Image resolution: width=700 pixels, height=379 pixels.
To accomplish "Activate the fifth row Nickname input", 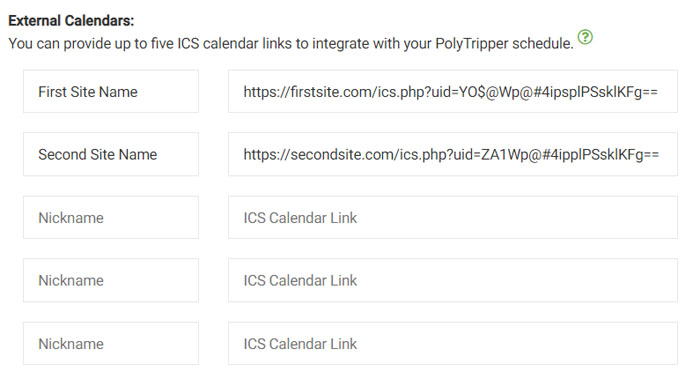I will click(x=111, y=343).
